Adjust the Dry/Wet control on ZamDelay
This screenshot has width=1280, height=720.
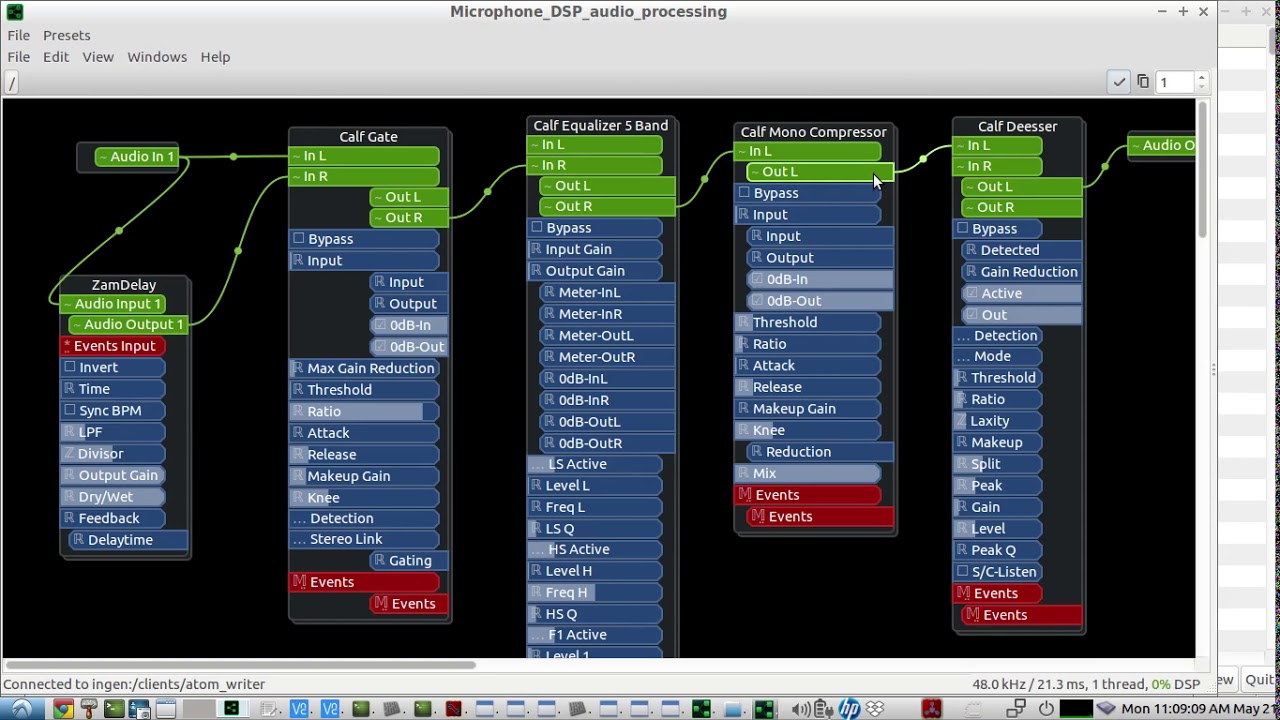point(113,497)
